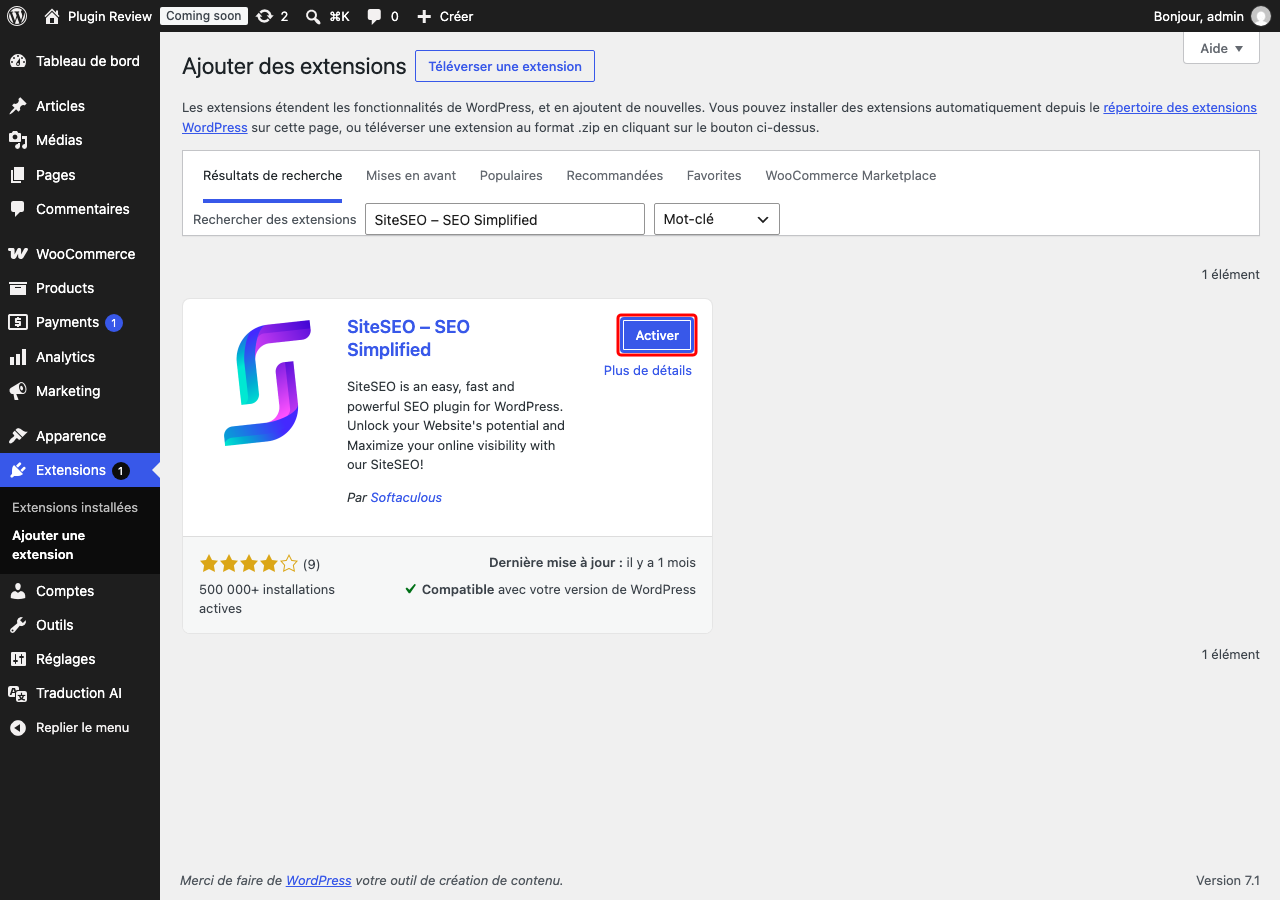Screen dimensions: 1280x900
Task: Click the Pages icon in sidebar
Action: [18, 175]
